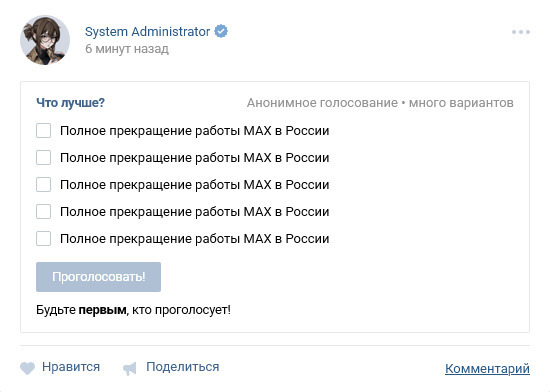The height and width of the screenshot is (392, 550).
Task: Click the heart like icon
Action: 27,368
